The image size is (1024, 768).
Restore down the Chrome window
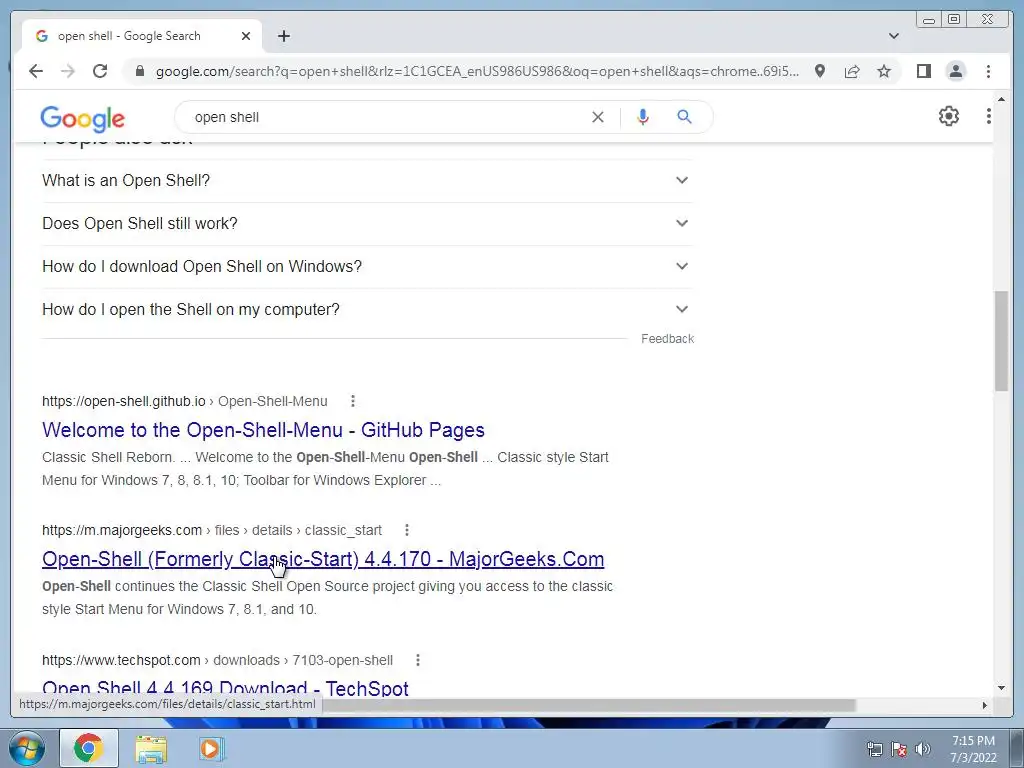[x=954, y=20]
